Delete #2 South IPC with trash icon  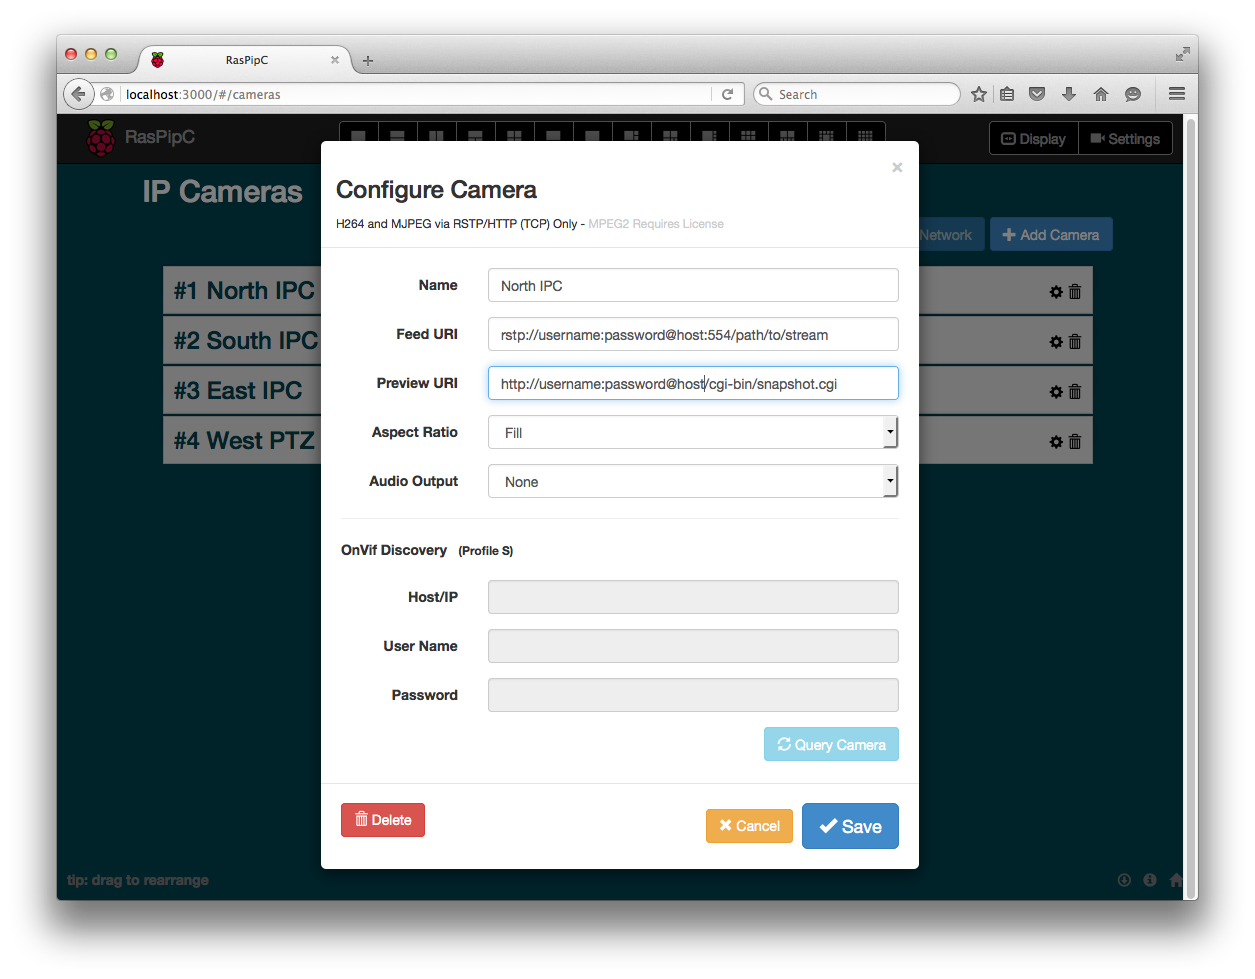[1075, 342]
